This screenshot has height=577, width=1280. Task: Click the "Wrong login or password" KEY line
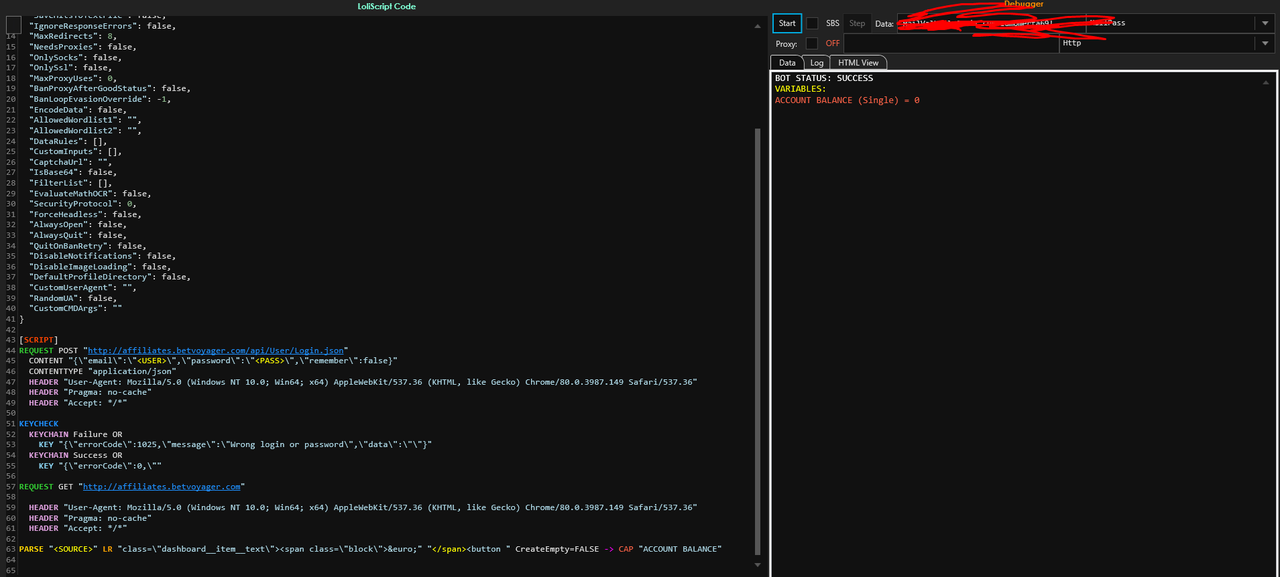click(235, 444)
